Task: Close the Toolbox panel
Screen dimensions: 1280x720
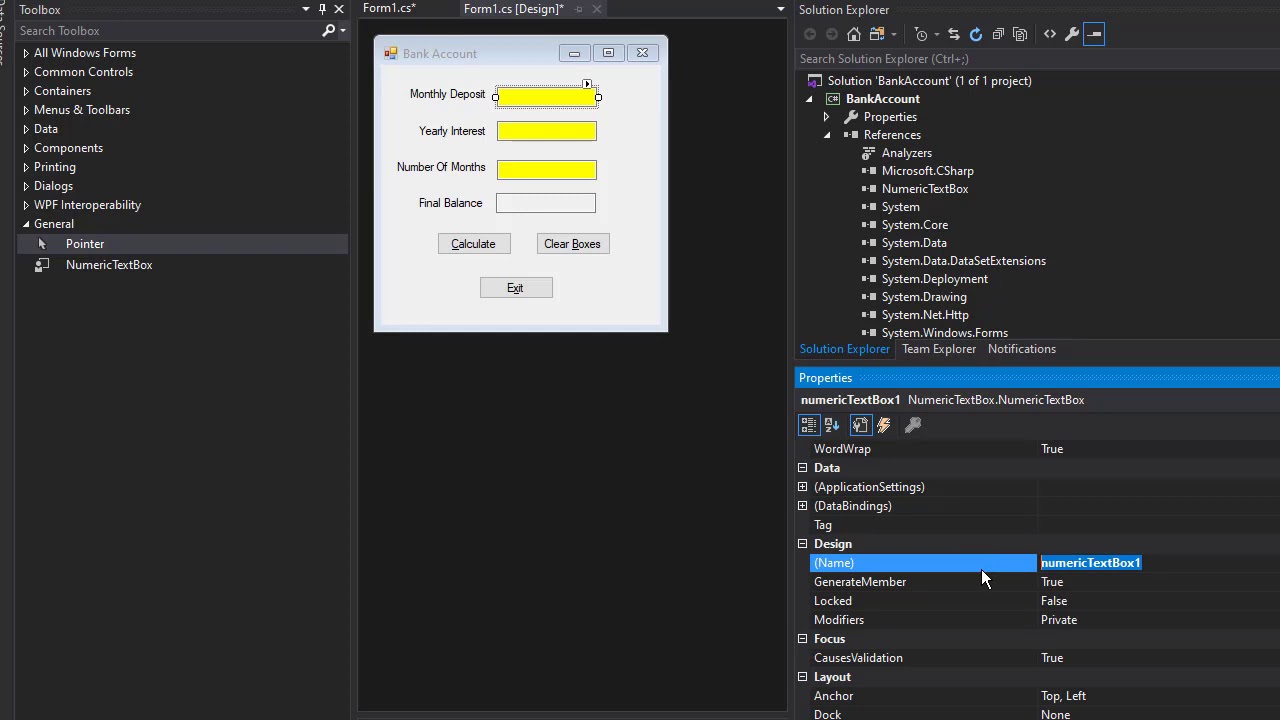Action: pos(339,9)
